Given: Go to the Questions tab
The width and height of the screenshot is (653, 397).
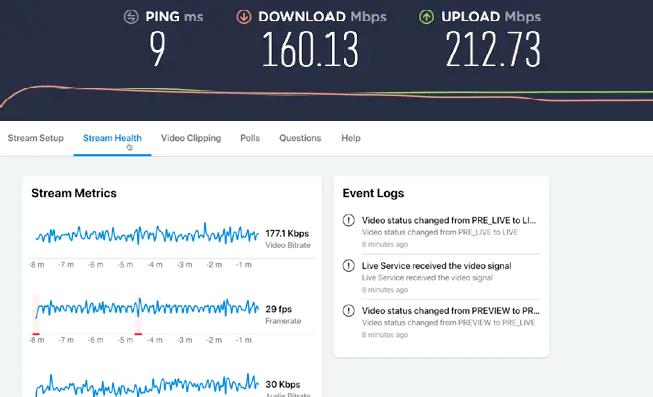Looking at the screenshot, I should 300,138.
